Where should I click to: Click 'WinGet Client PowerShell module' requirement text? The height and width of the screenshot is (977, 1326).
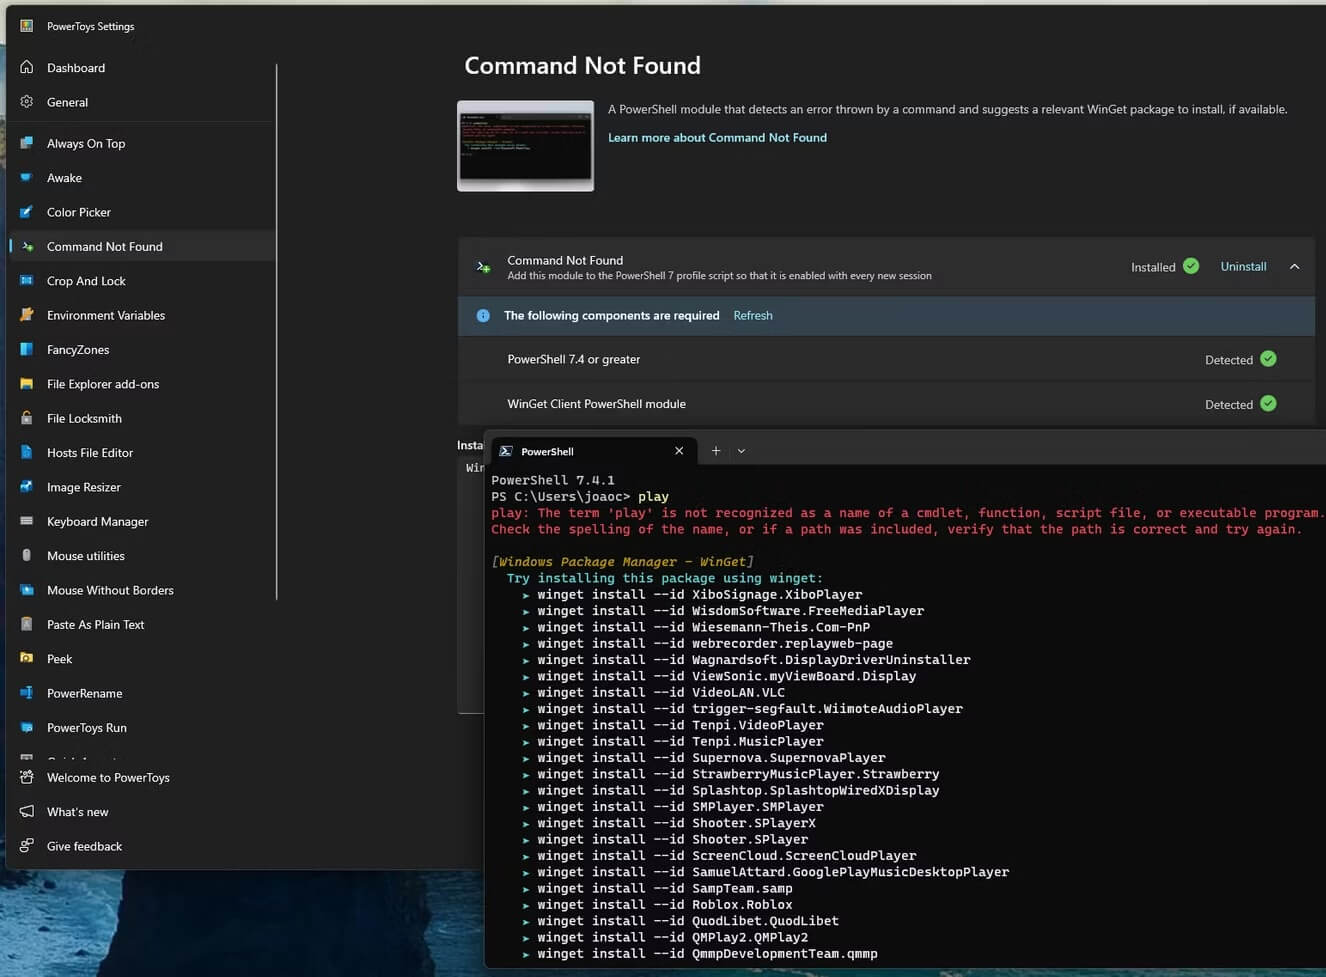pos(596,404)
